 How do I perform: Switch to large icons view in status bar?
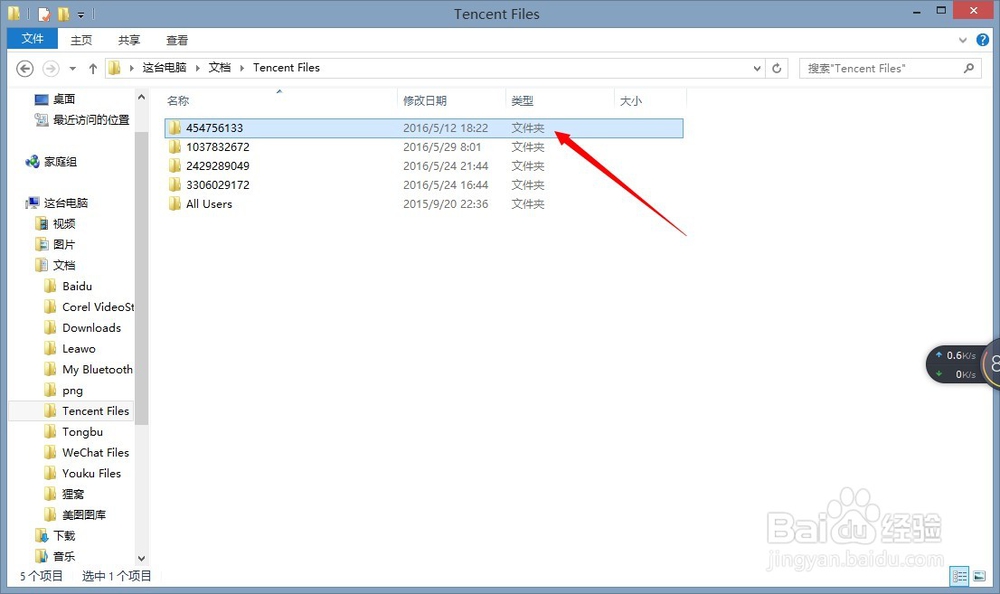[x=980, y=576]
